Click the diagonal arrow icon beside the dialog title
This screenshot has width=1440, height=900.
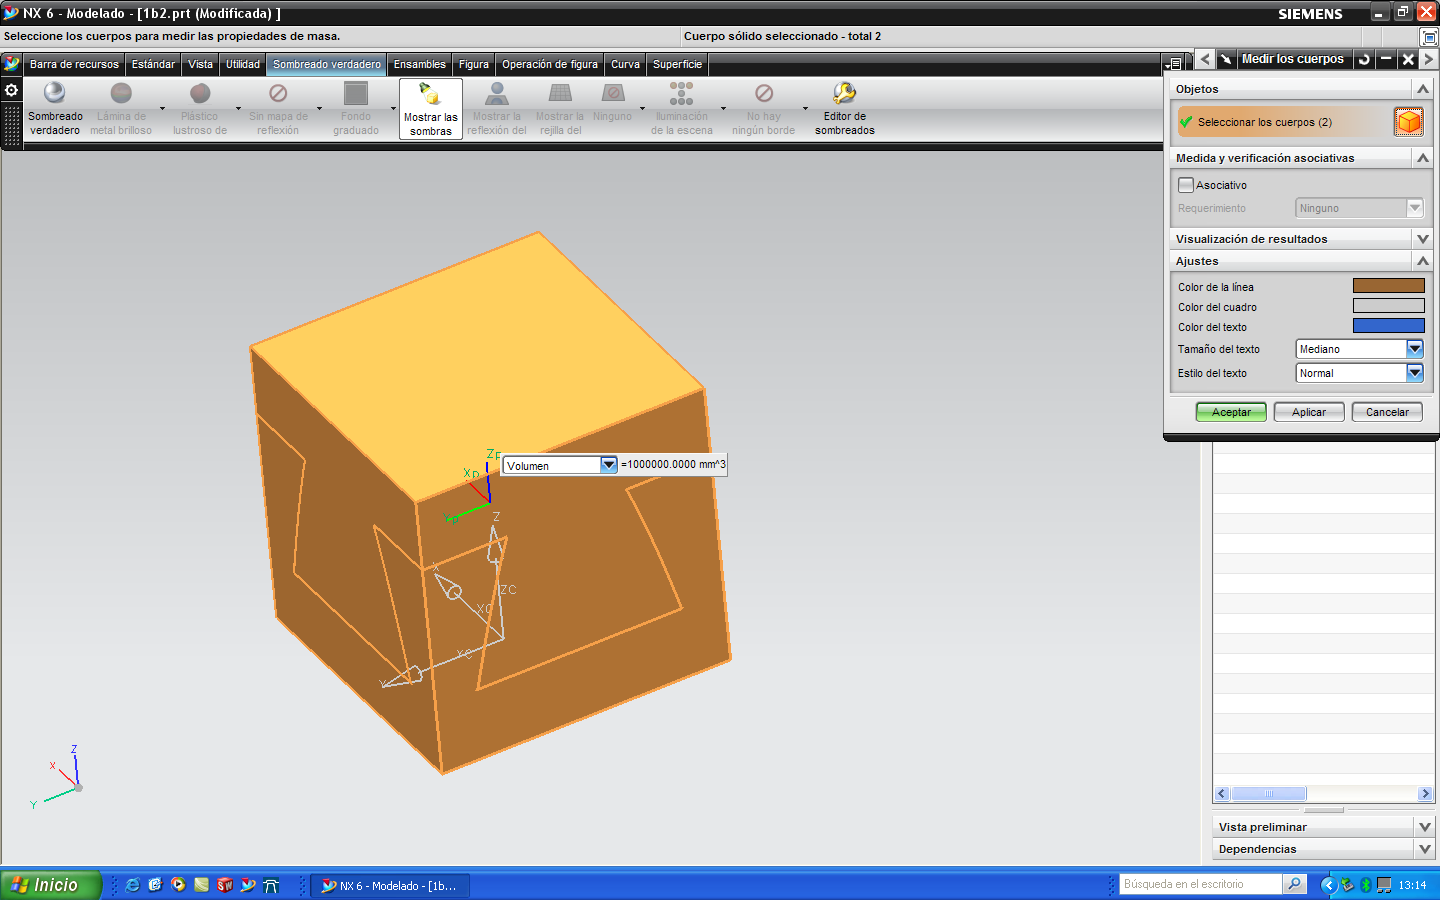click(x=1226, y=59)
